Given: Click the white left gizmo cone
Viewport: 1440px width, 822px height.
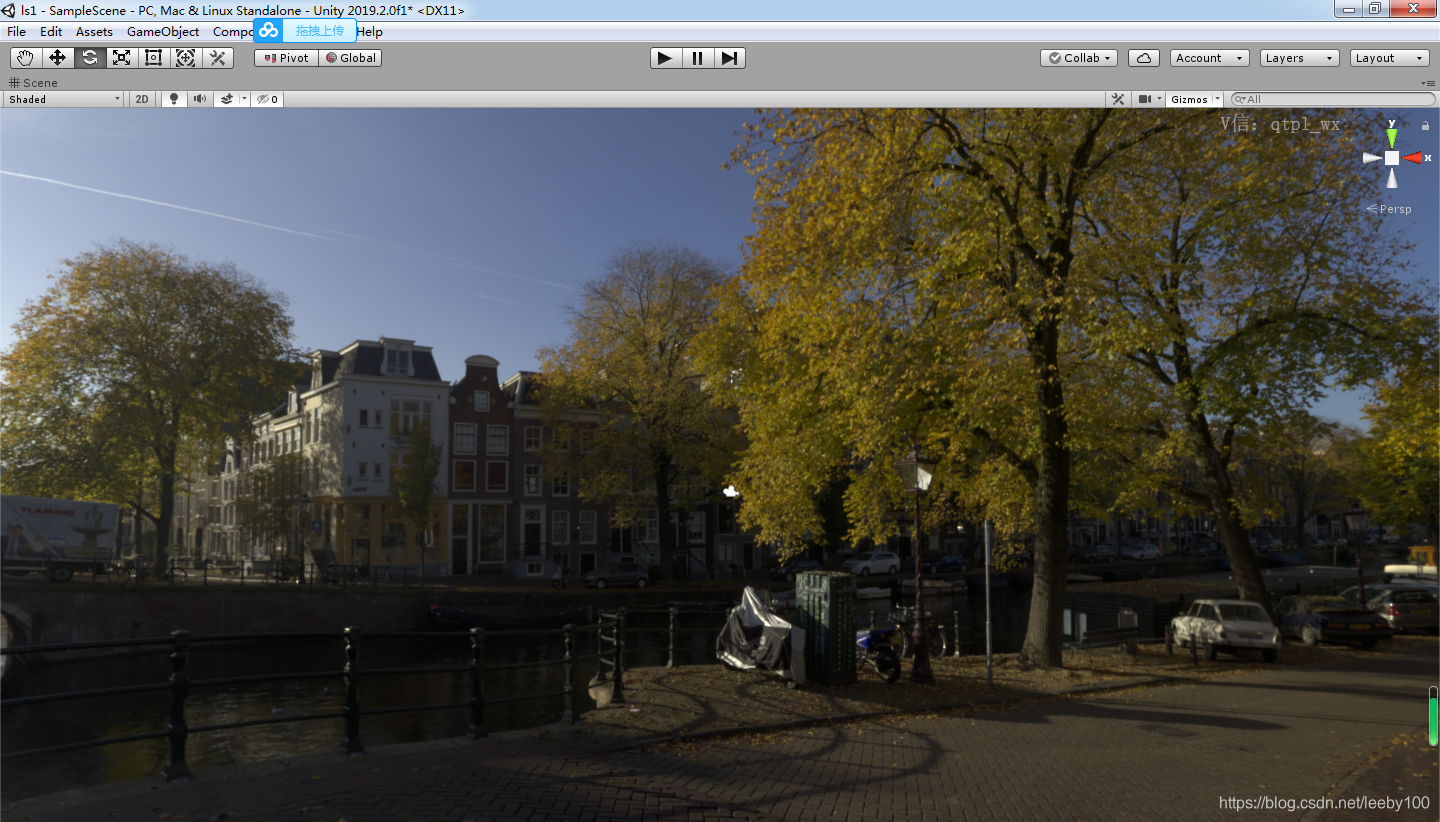Looking at the screenshot, I should pos(1372,158).
